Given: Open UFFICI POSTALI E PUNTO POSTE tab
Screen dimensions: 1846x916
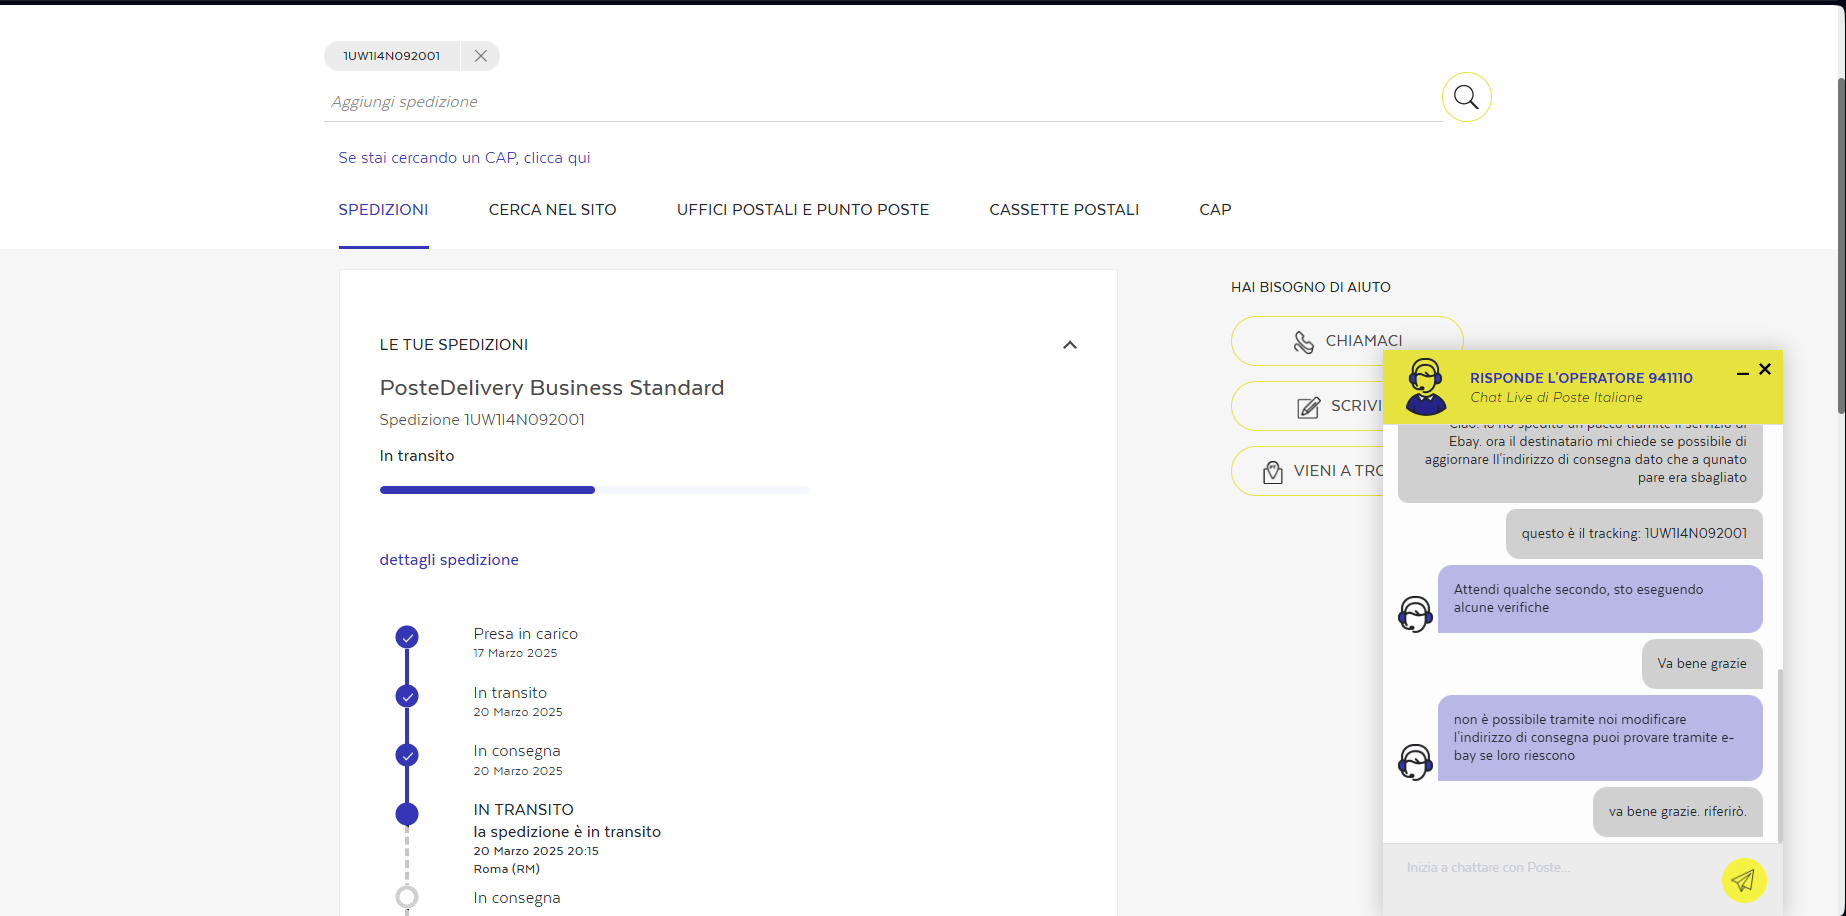Looking at the screenshot, I should pyautogui.click(x=802, y=210).
